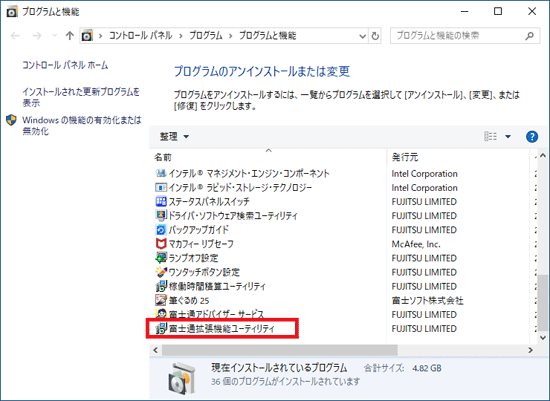Expand breadcrumb arrow after コントロール パネル
The width and height of the screenshot is (550, 401).
click(181, 36)
